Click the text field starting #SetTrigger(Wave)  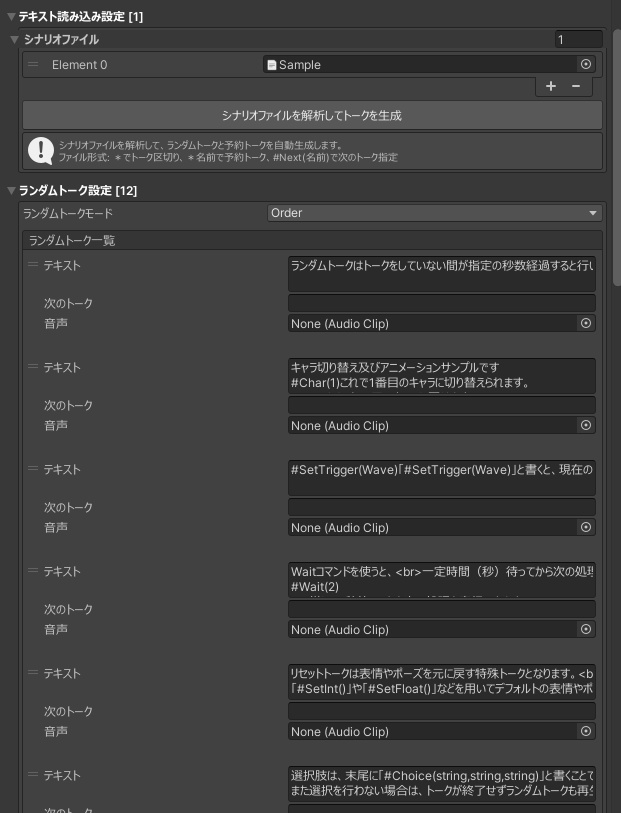click(442, 478)
